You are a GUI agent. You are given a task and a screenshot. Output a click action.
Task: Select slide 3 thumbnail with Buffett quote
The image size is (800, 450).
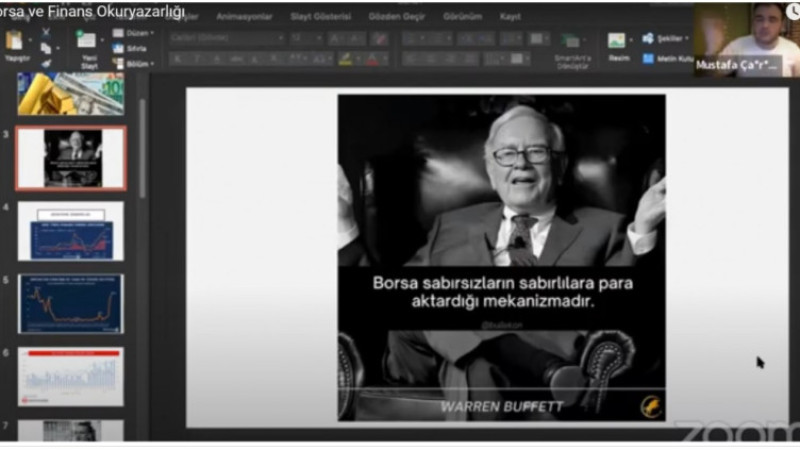(71, 158)
